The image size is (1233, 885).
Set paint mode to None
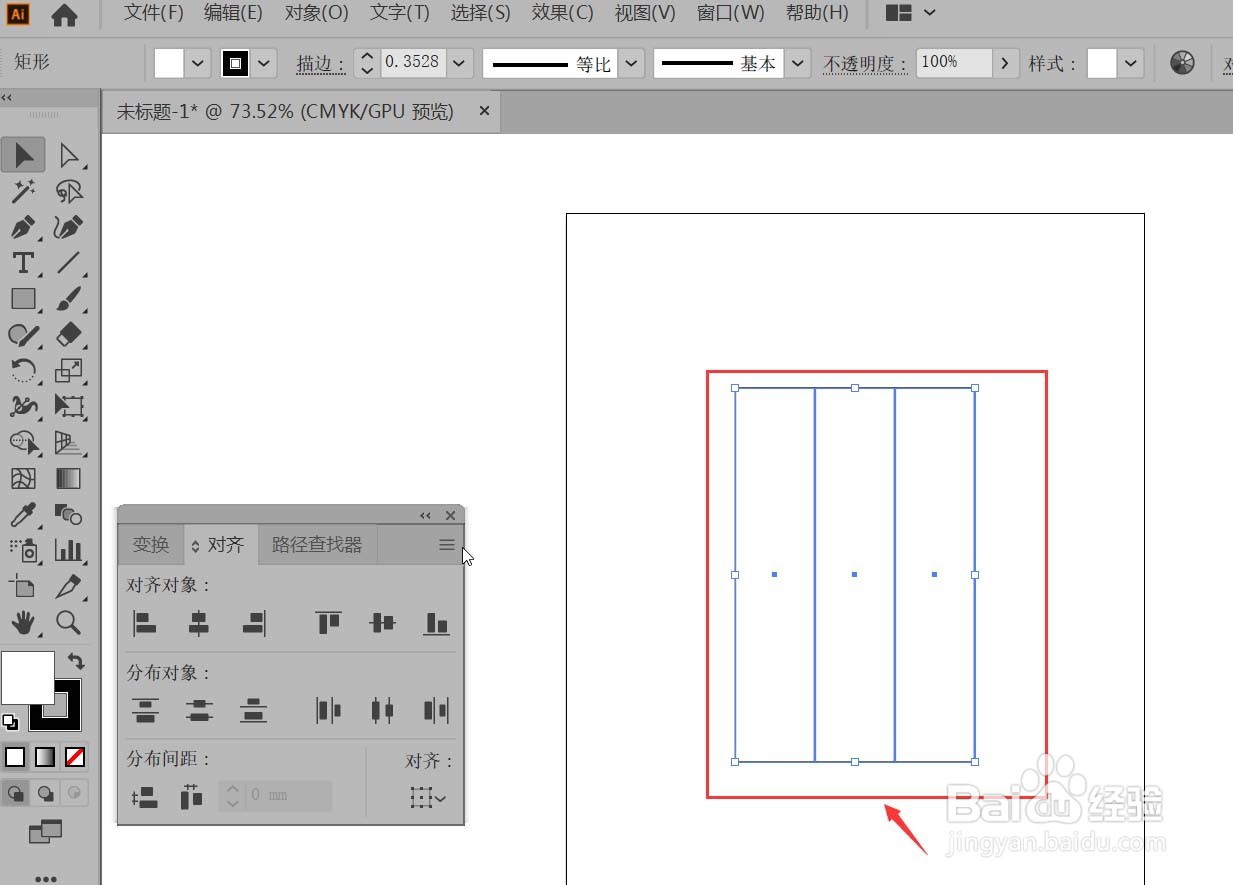(75, 757)
